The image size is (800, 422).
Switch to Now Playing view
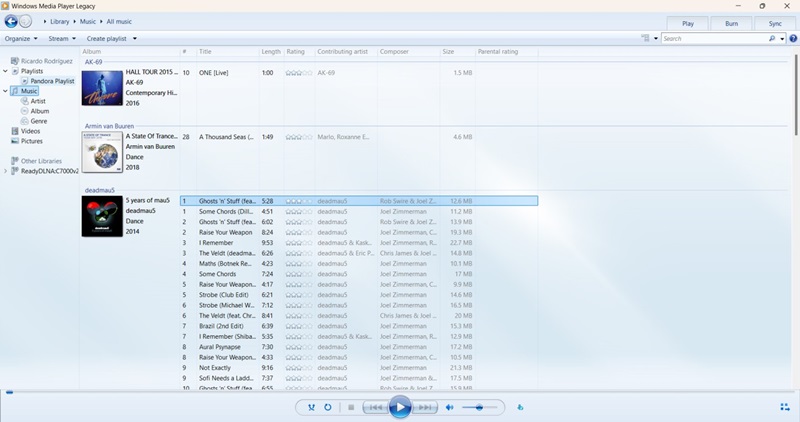[x=785, y=407]
